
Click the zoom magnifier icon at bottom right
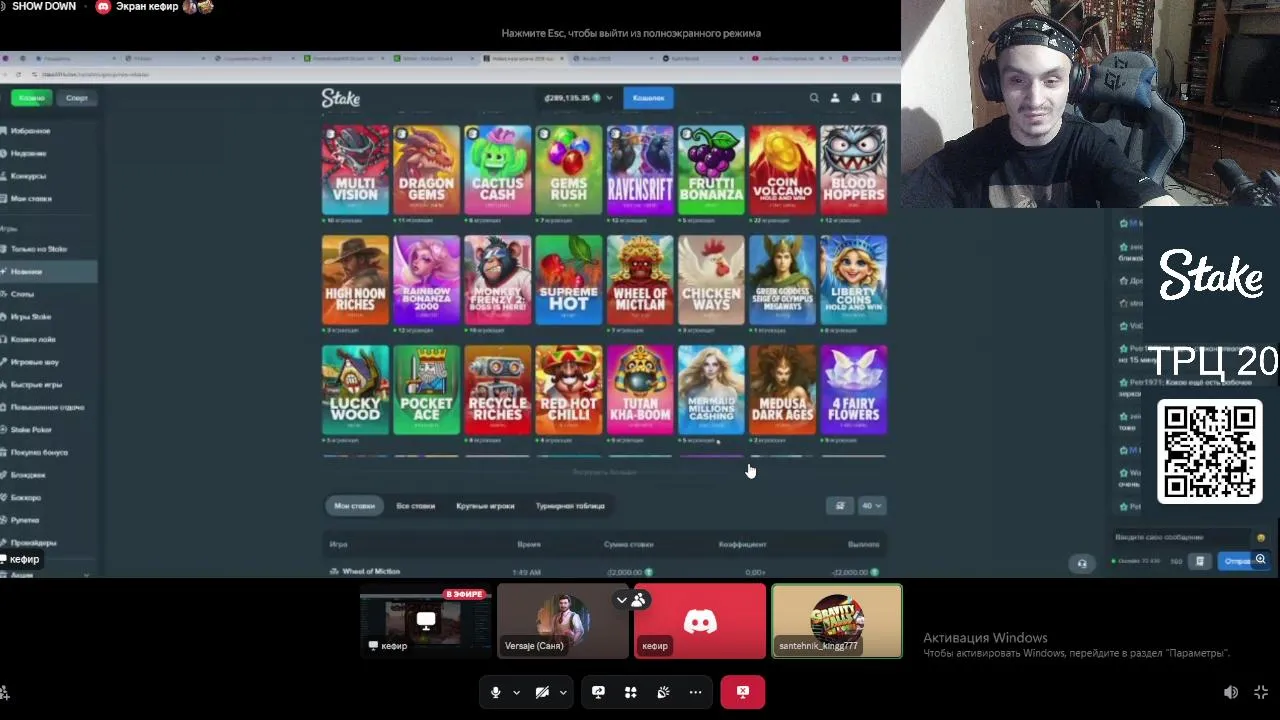[1261, 560]
